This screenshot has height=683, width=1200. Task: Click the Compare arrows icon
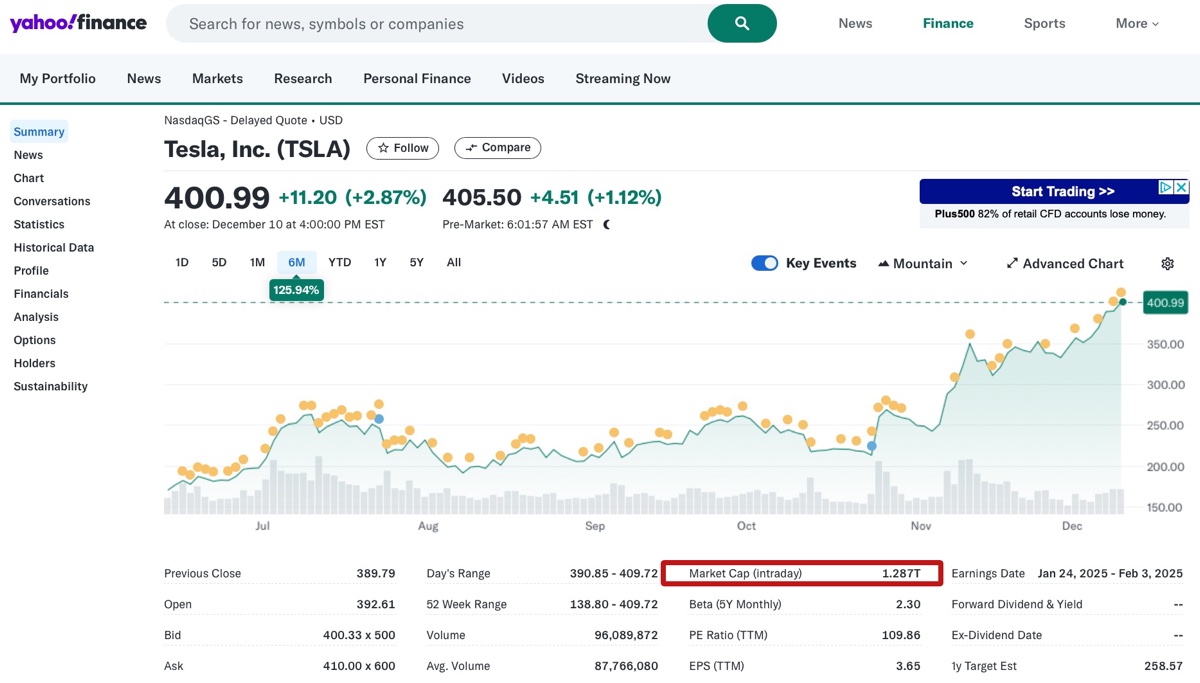tap(471, 147)
